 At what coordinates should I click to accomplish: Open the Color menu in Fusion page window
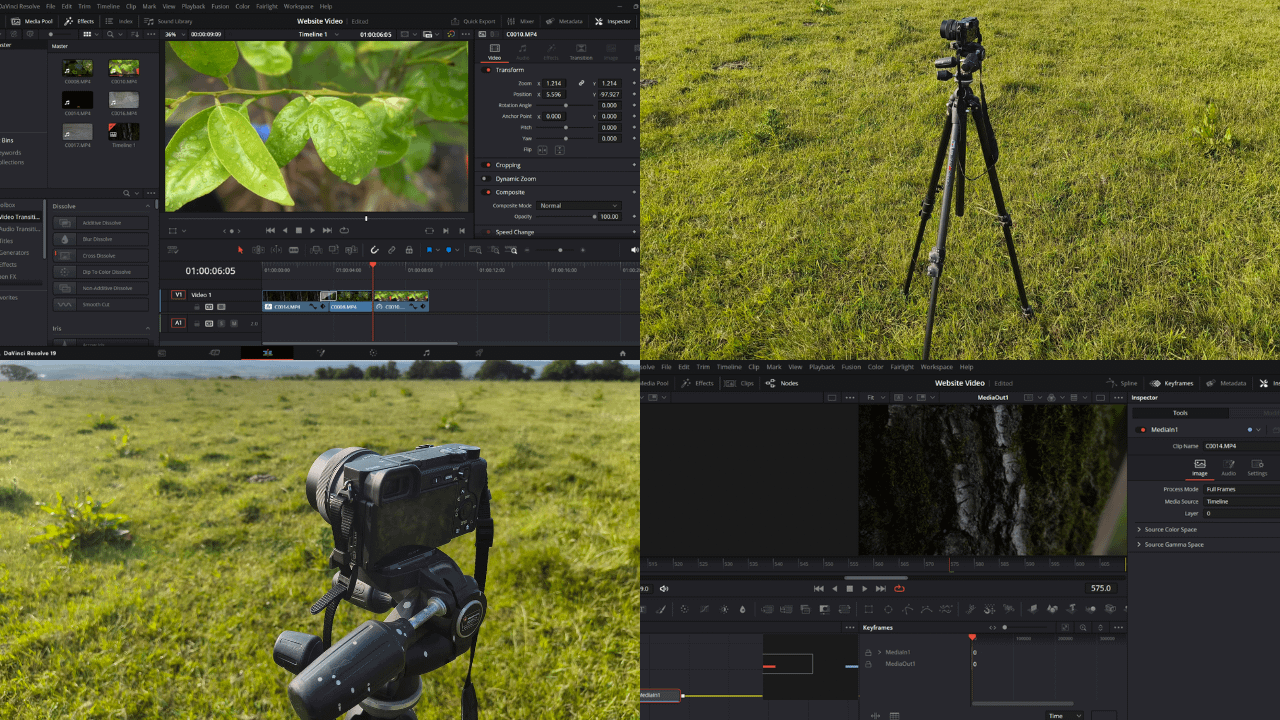(875, 367)
